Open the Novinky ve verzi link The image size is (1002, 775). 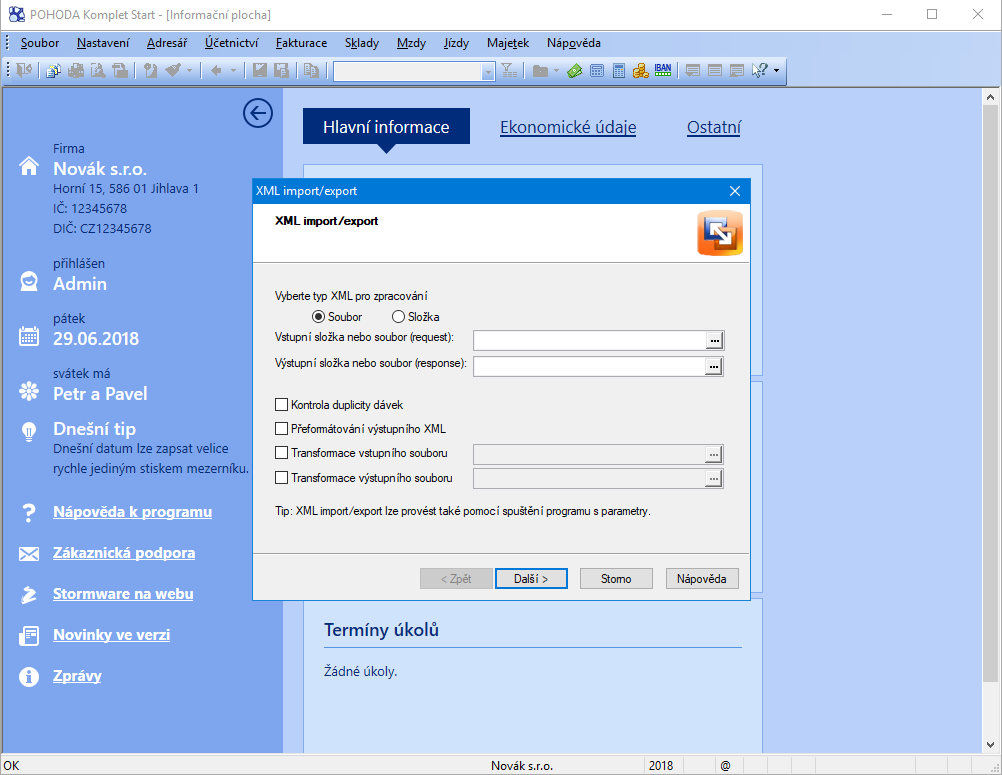pyautogui.click(x=112, y=634)
